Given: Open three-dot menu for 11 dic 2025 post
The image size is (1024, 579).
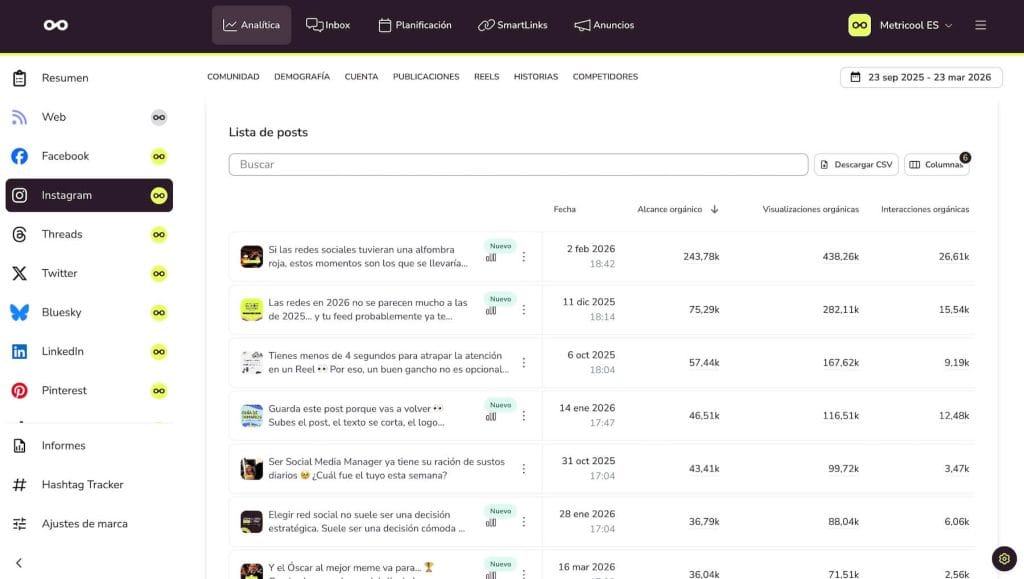Looking at the screenshot, I should (x=523, y=310).
